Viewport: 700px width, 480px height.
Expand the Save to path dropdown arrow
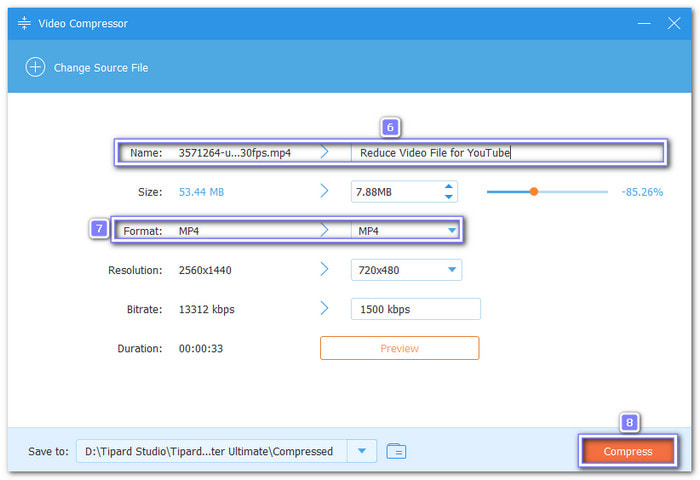tap(362, 451)
